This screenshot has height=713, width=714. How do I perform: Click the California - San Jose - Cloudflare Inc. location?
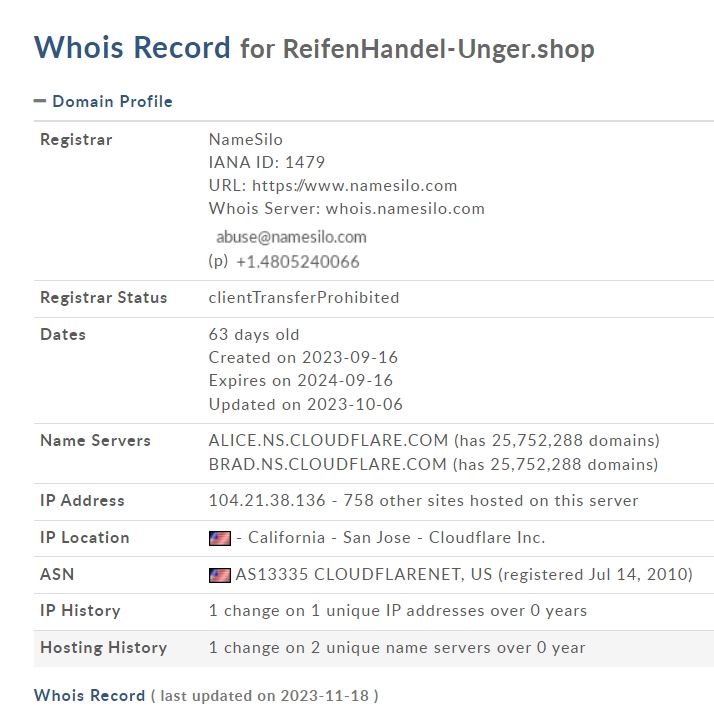[x=396, y=538]
